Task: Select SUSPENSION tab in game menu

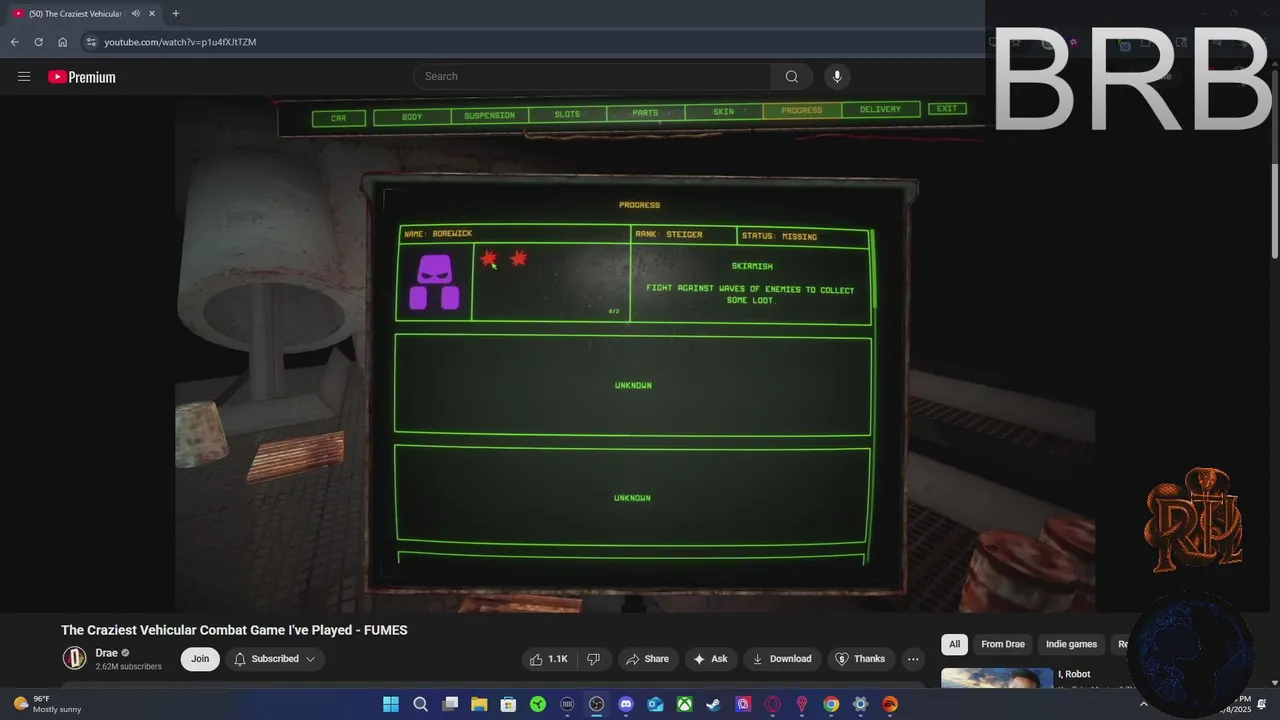Action: [x=489, y=116]
